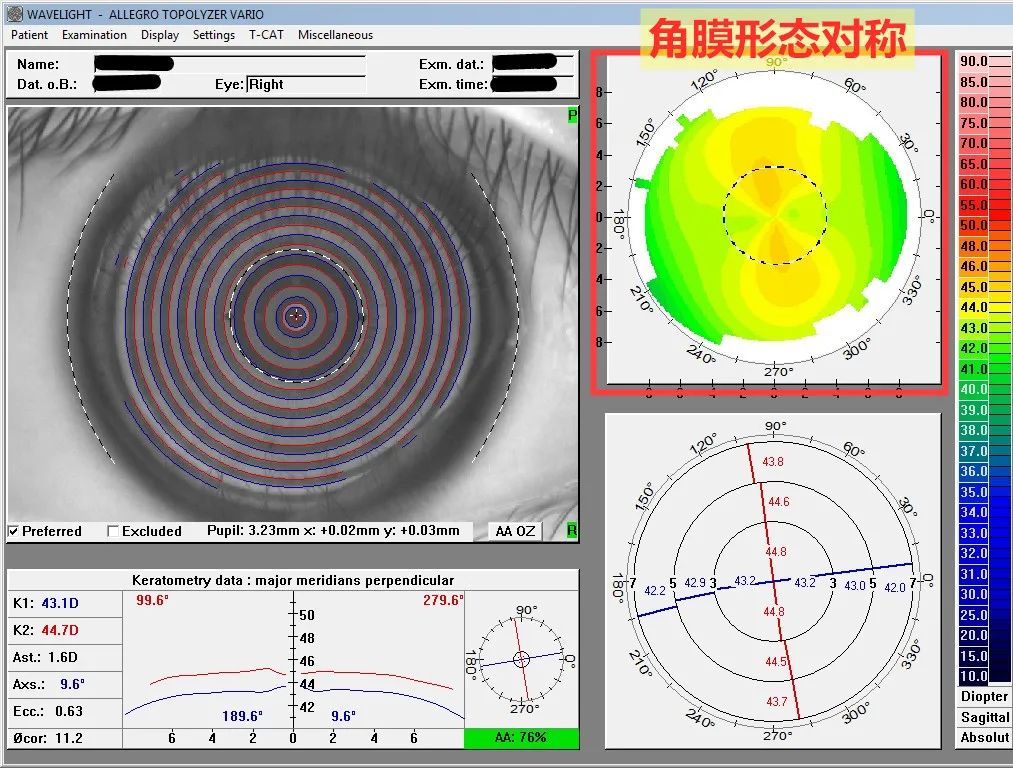
Task: Click the Axs.: 9.6° value
Action: 72,684
